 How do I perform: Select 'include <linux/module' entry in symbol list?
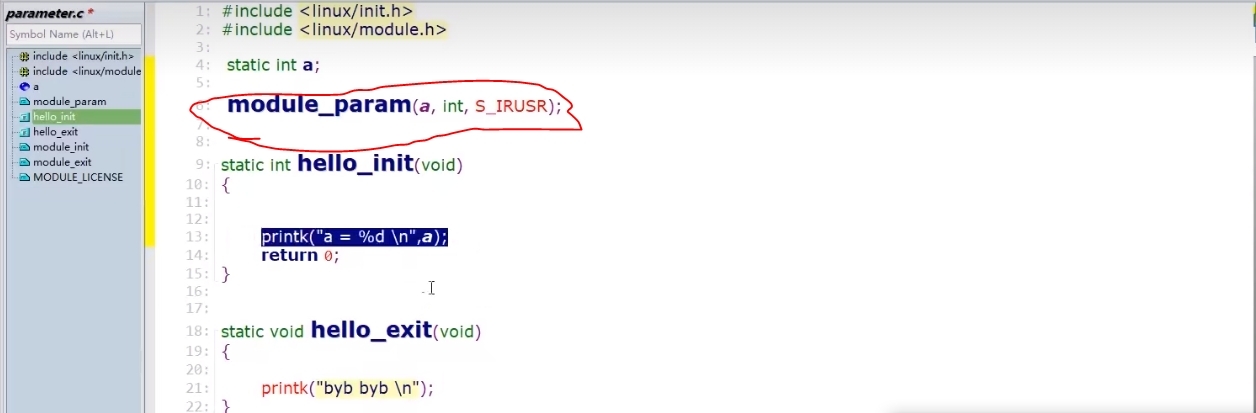click(x=87, y=71)
